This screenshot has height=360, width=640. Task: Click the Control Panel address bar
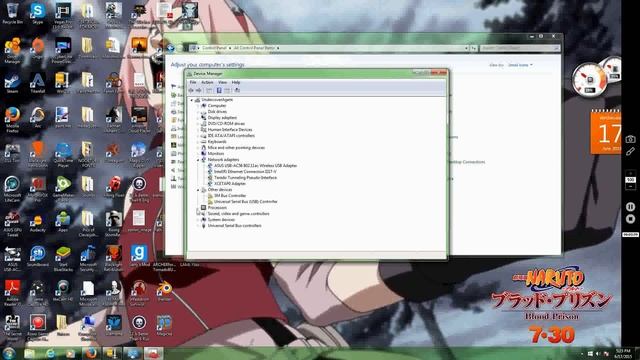[x=329, y=48]
